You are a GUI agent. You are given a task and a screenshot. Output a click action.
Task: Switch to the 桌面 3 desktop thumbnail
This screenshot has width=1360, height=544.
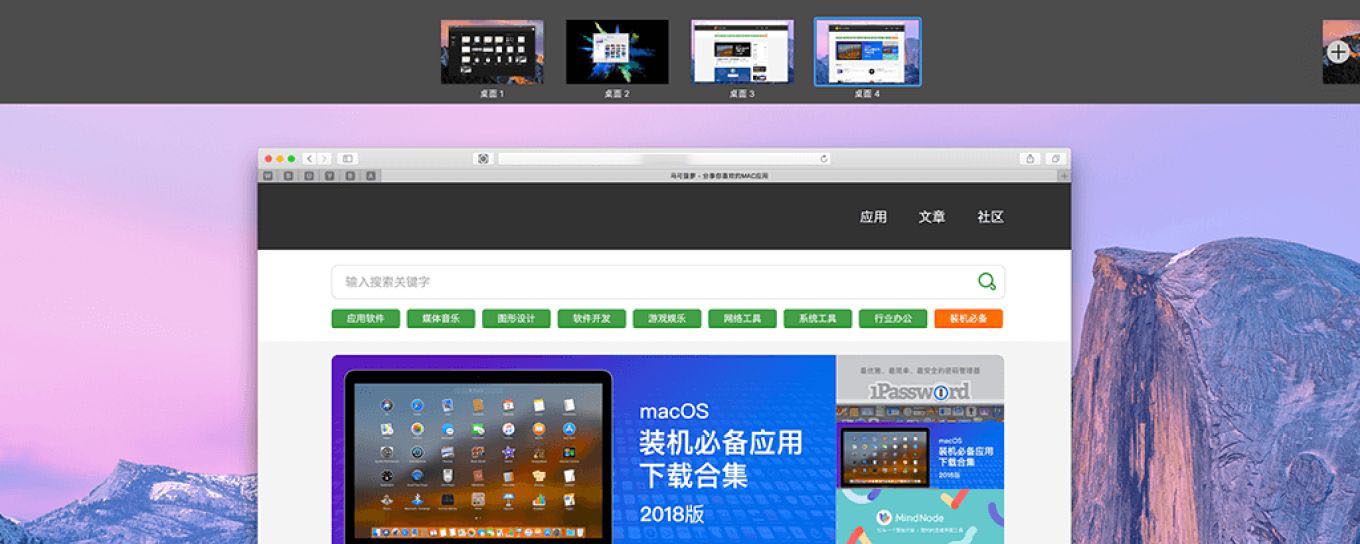coord(742,52)
